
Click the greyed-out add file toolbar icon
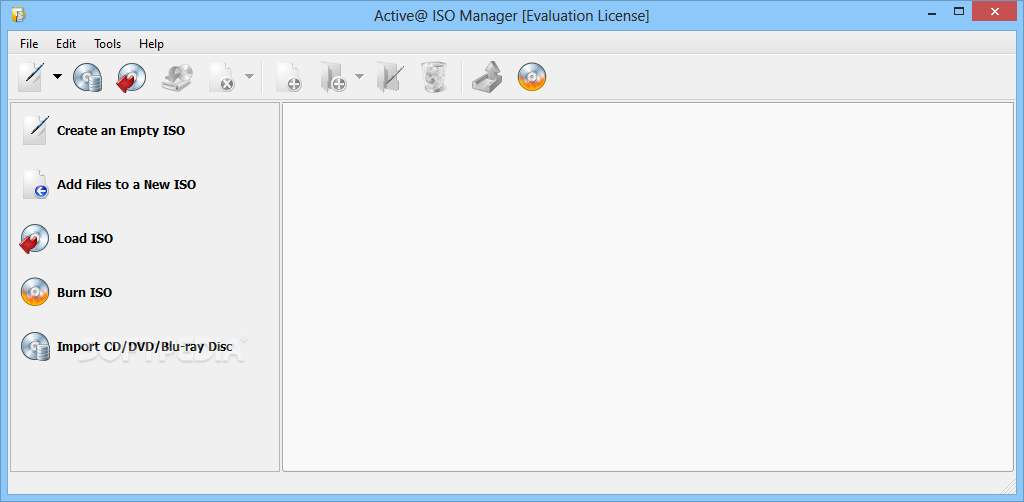click(288, 77)
